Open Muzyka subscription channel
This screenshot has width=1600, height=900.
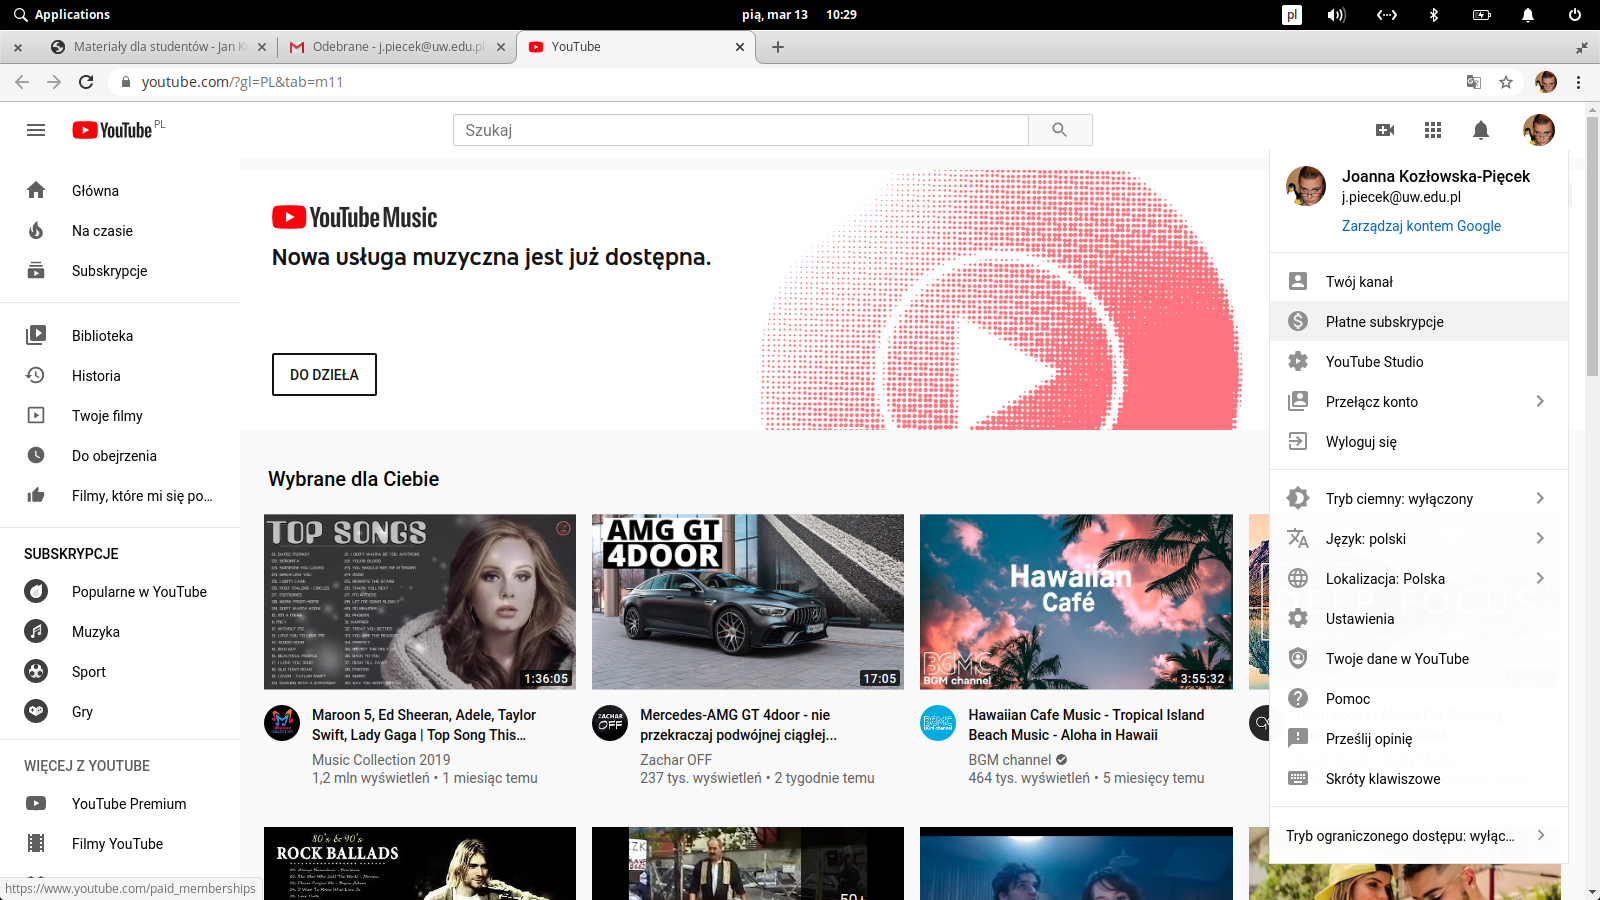[120, 632]
